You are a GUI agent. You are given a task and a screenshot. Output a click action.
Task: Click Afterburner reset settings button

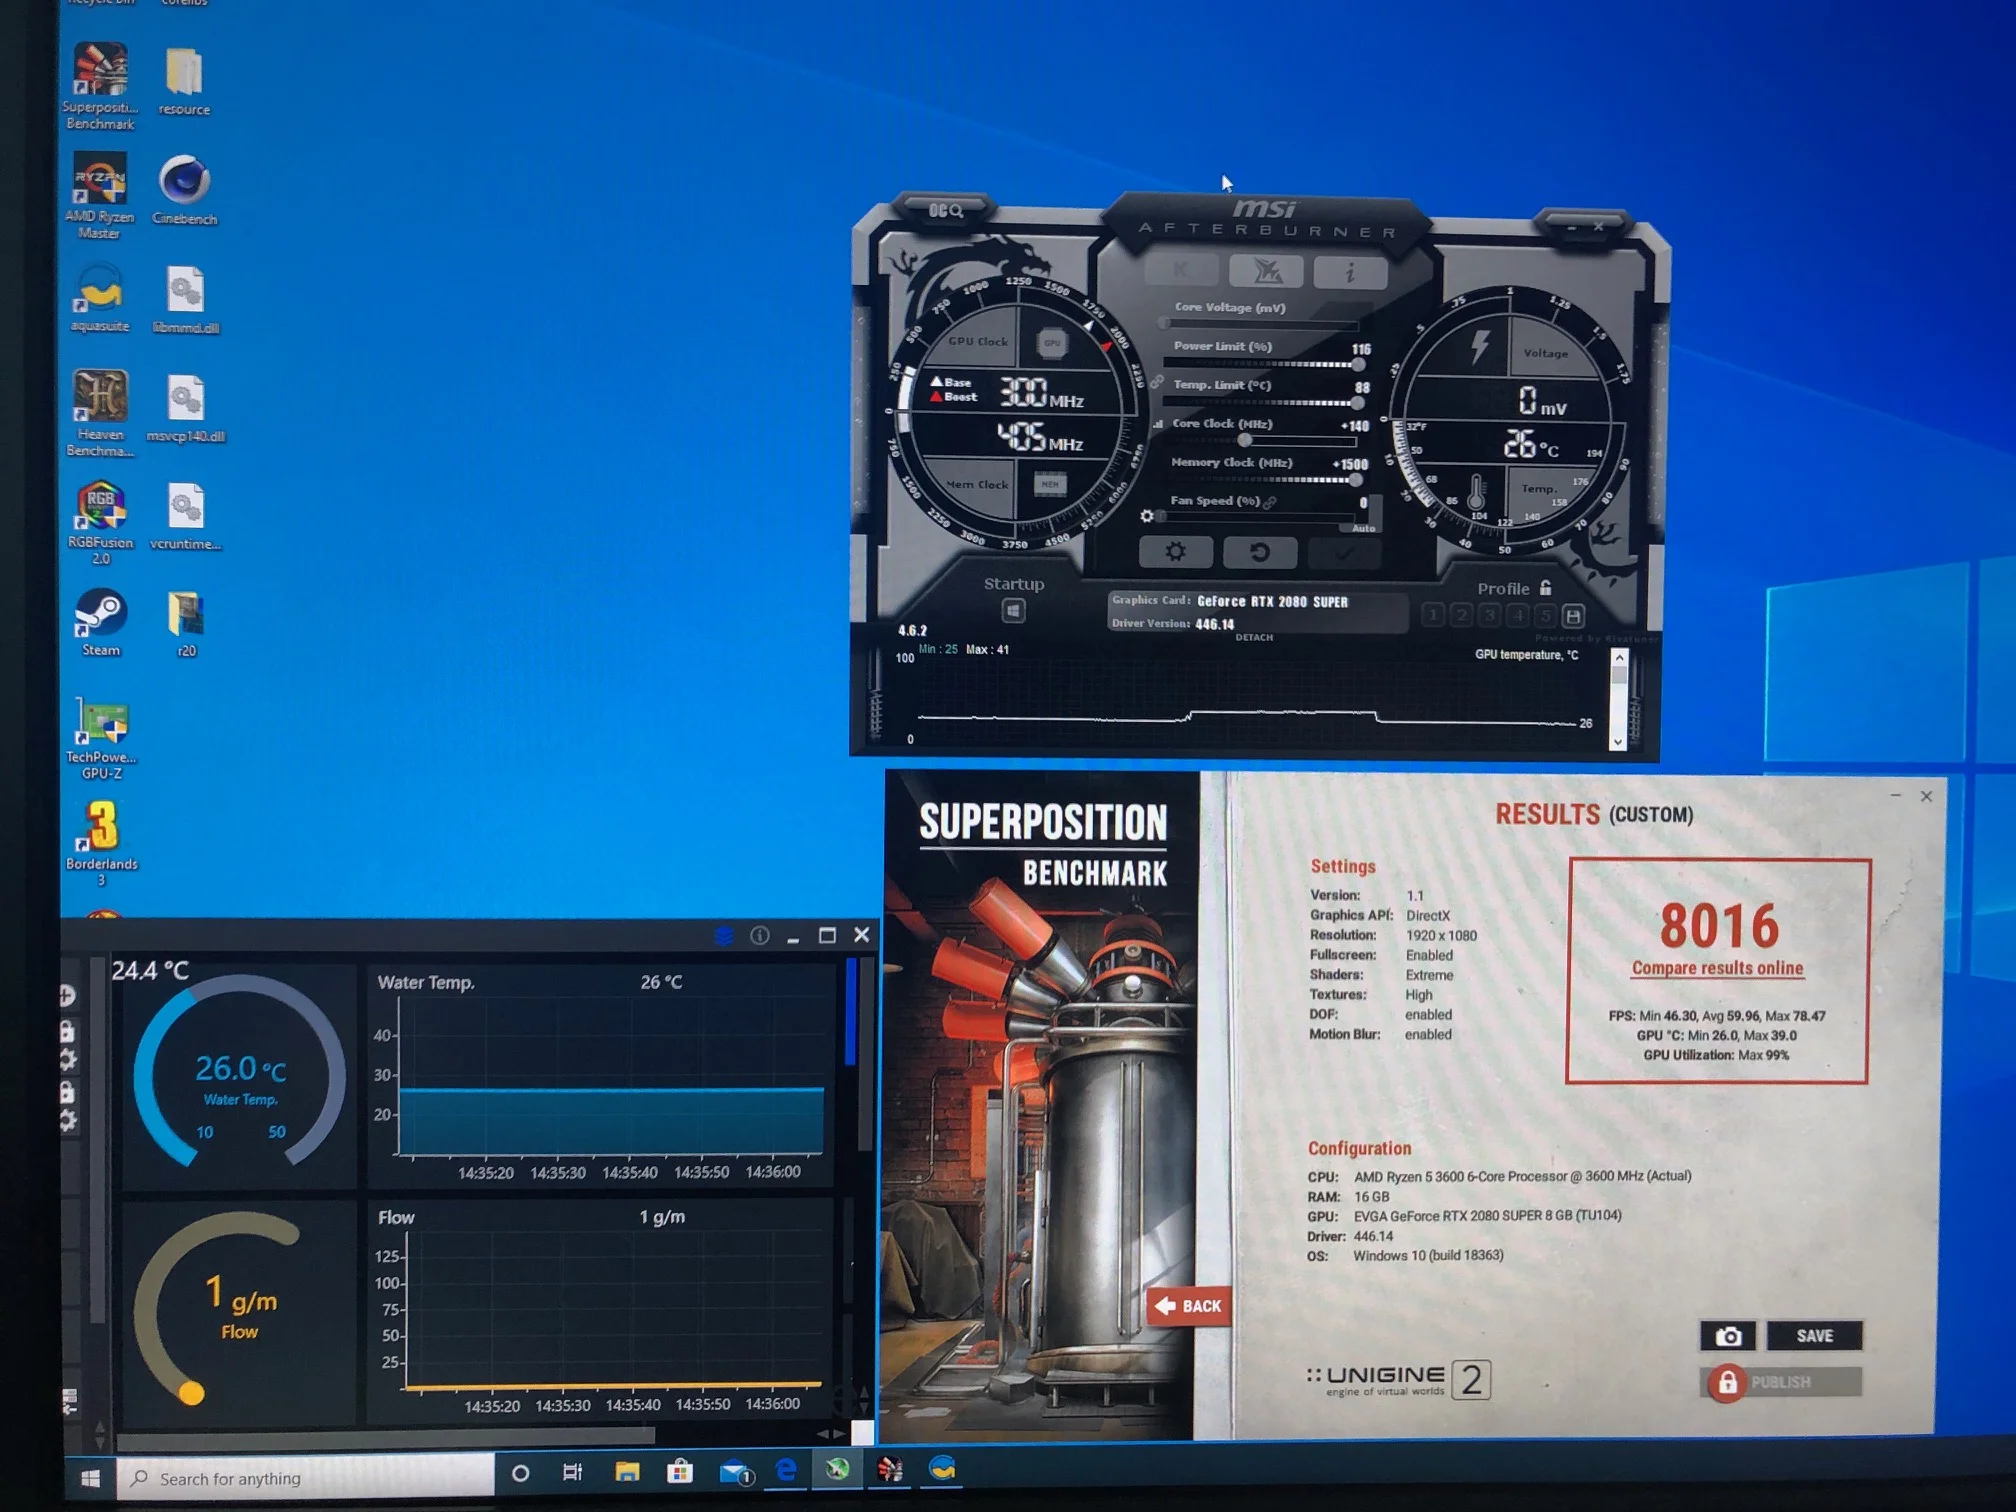(x=1260, y=552)
